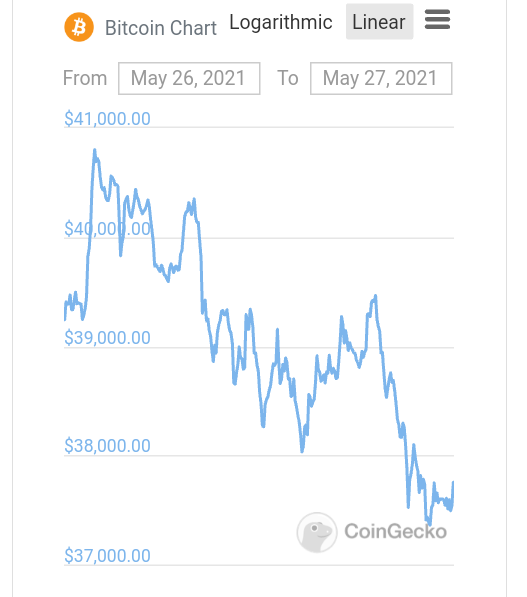527x597 pixels.
Task: Click the highest peak of the price line
Action: tap(94, 150)
